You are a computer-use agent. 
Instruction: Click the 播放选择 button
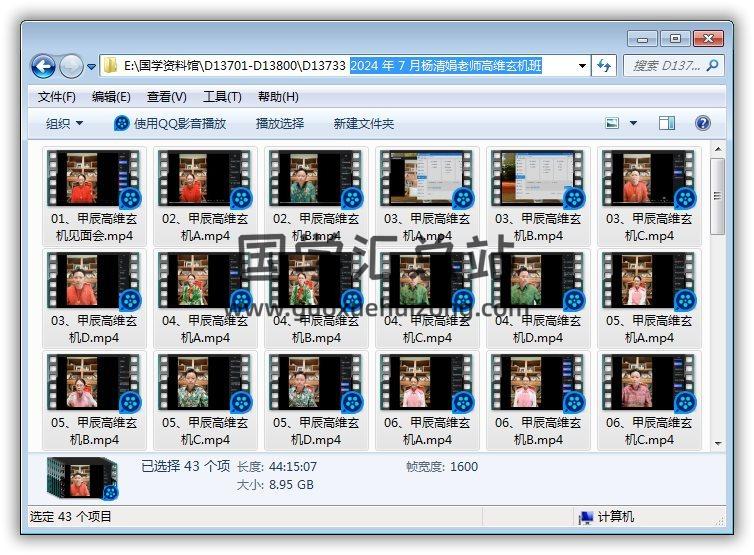280,124
